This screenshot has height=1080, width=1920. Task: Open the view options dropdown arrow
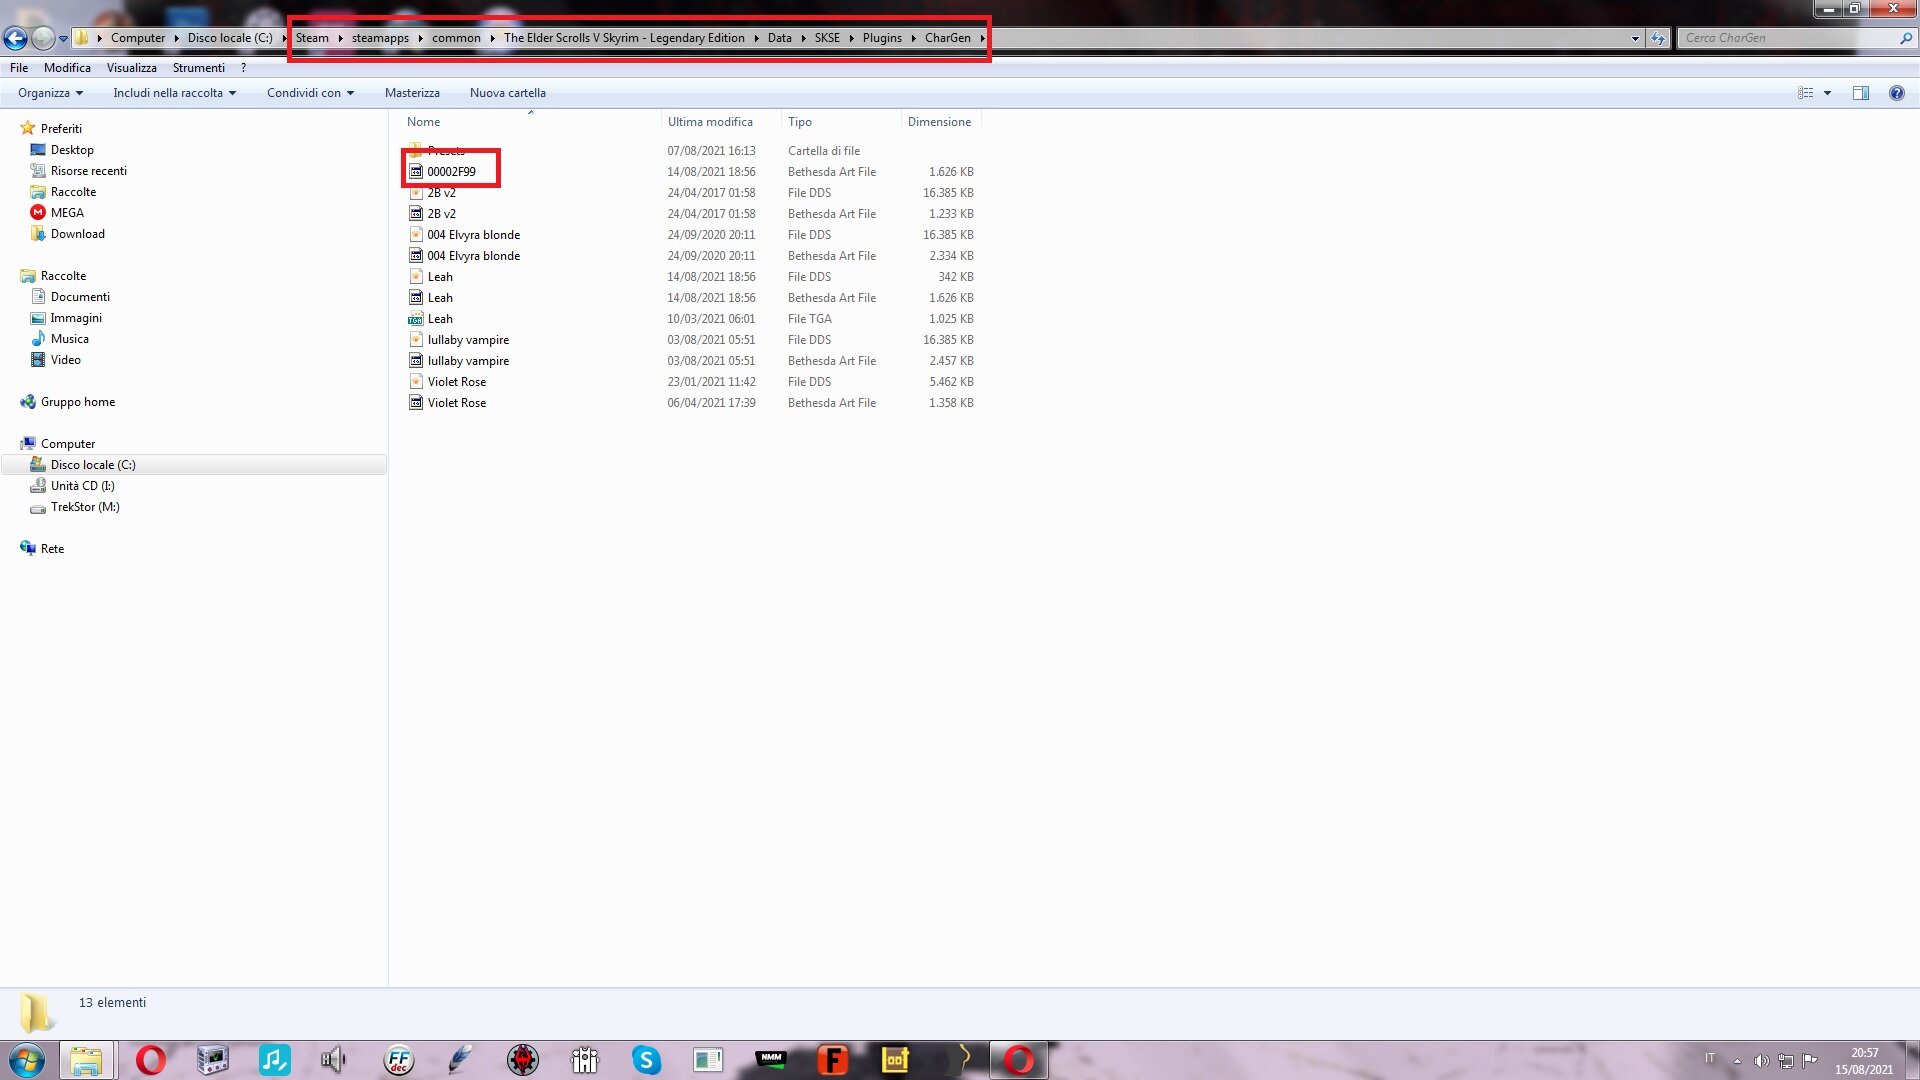point(1827,93)
